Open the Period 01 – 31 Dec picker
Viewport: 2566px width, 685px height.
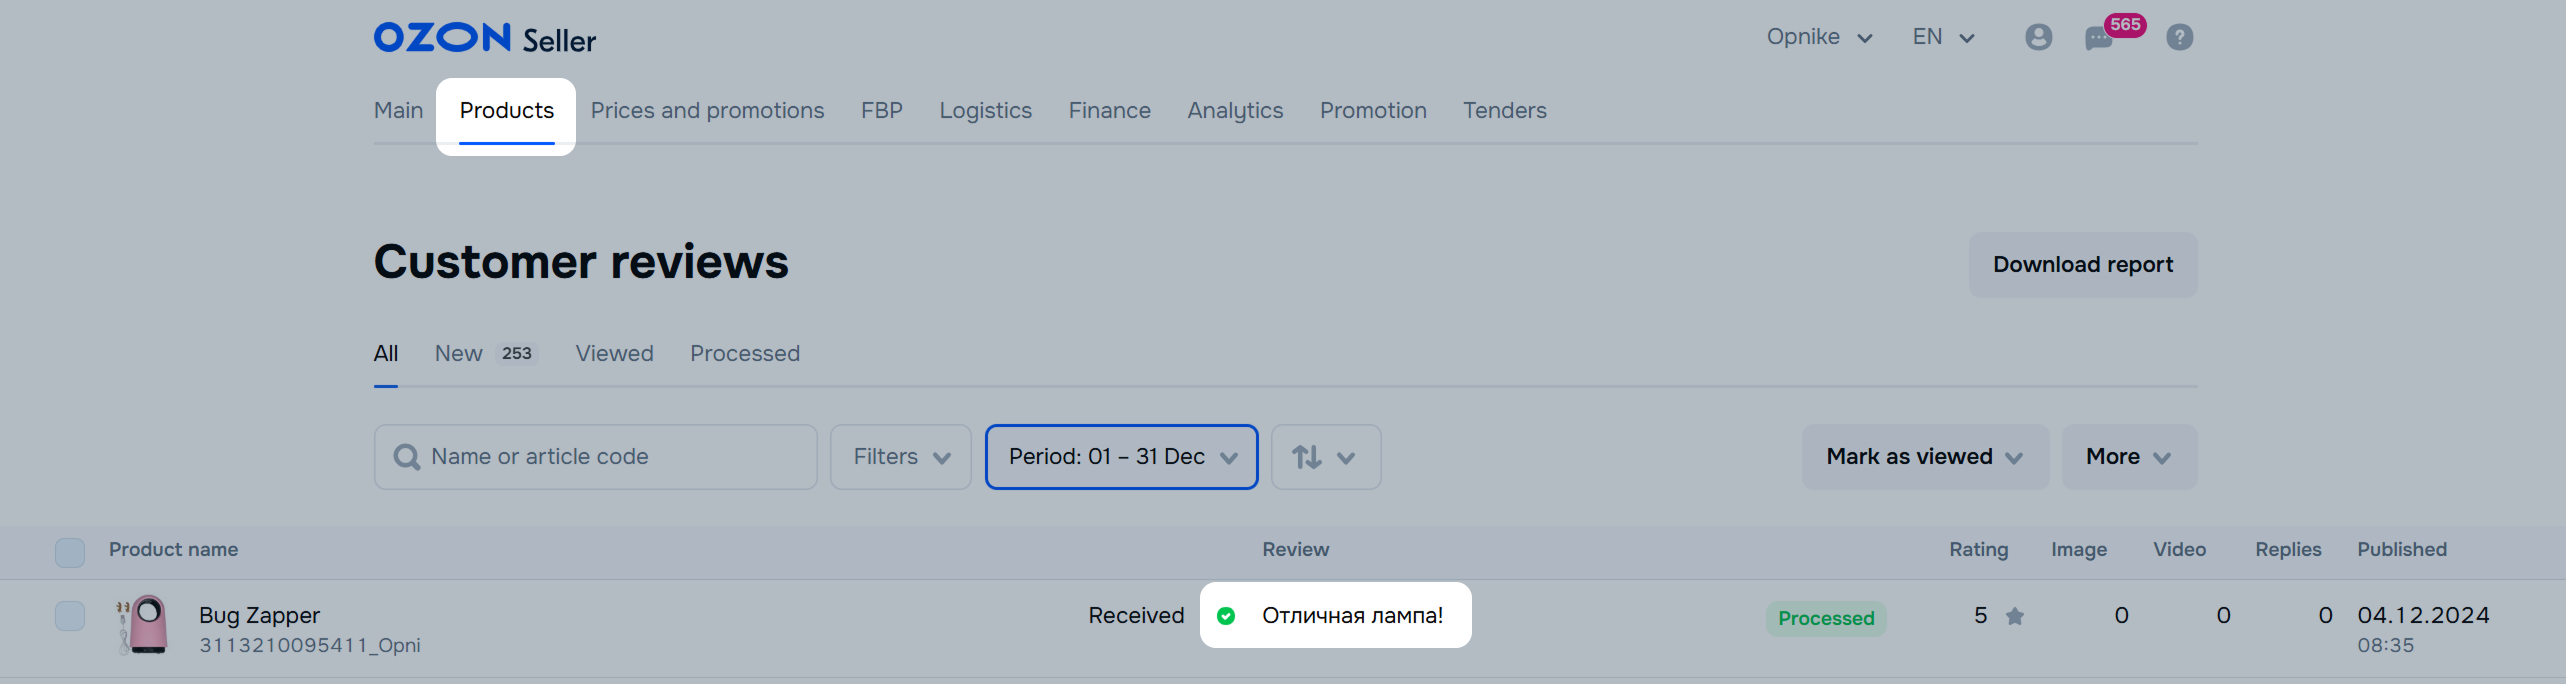pyautogui.click(x=1121, y=457)
